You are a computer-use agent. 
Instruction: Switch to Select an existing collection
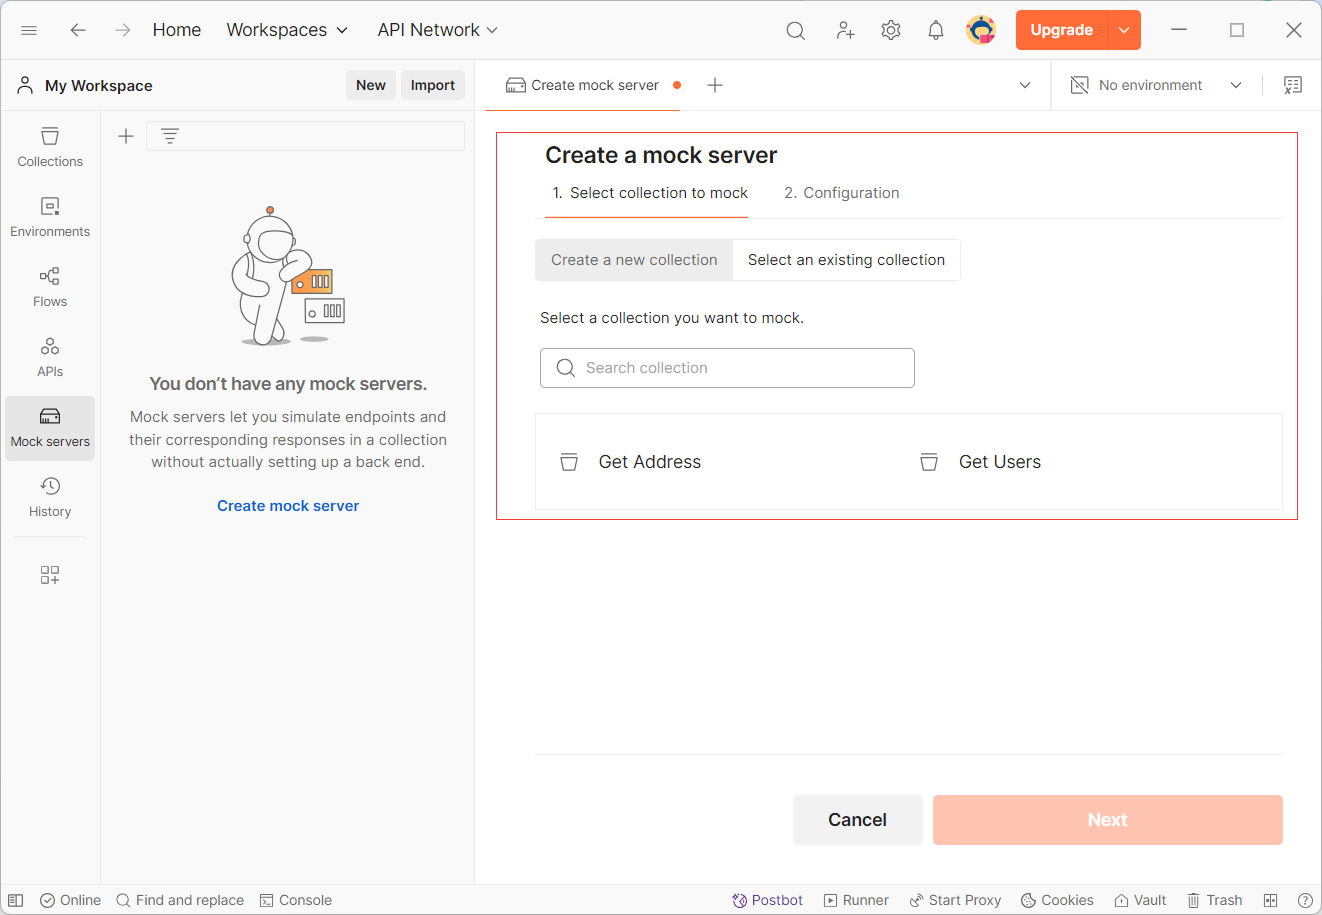pos(846,260)
